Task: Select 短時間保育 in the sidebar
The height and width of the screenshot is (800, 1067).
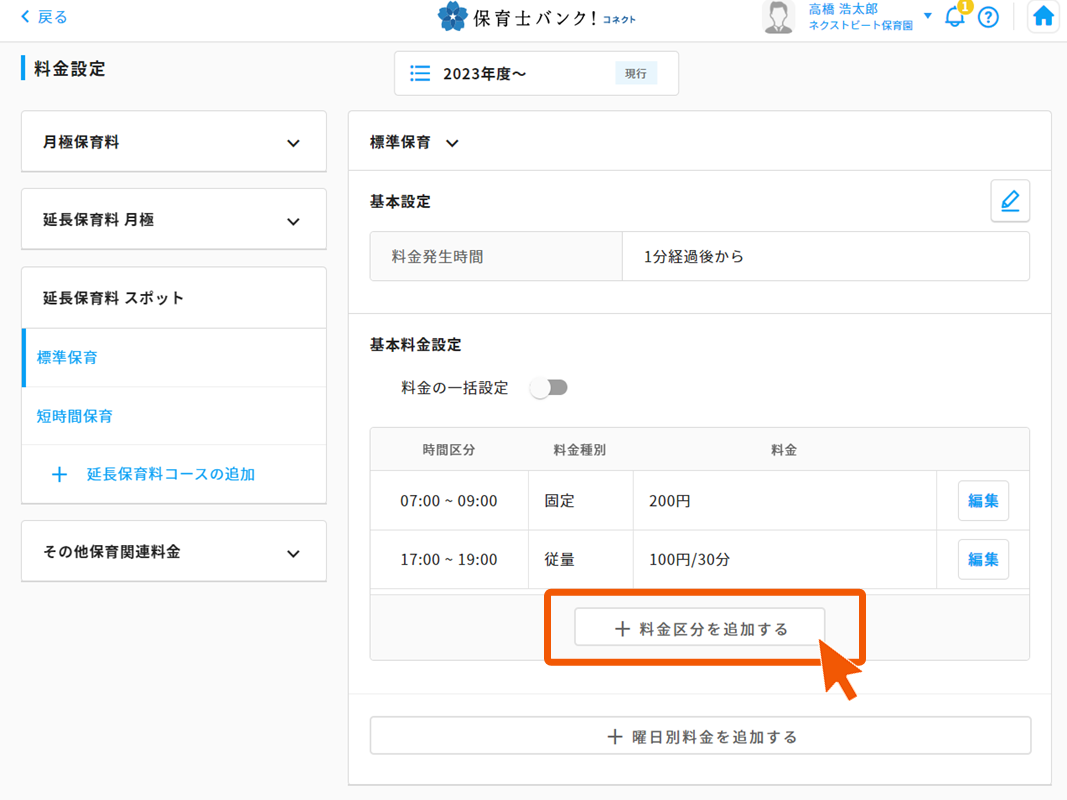Action: pos(75,416)
